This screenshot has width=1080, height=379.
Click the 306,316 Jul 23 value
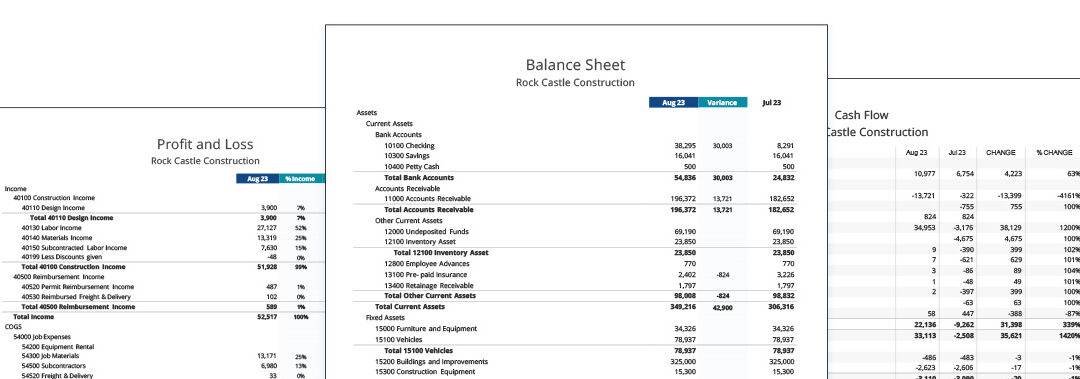click(780, 307)
